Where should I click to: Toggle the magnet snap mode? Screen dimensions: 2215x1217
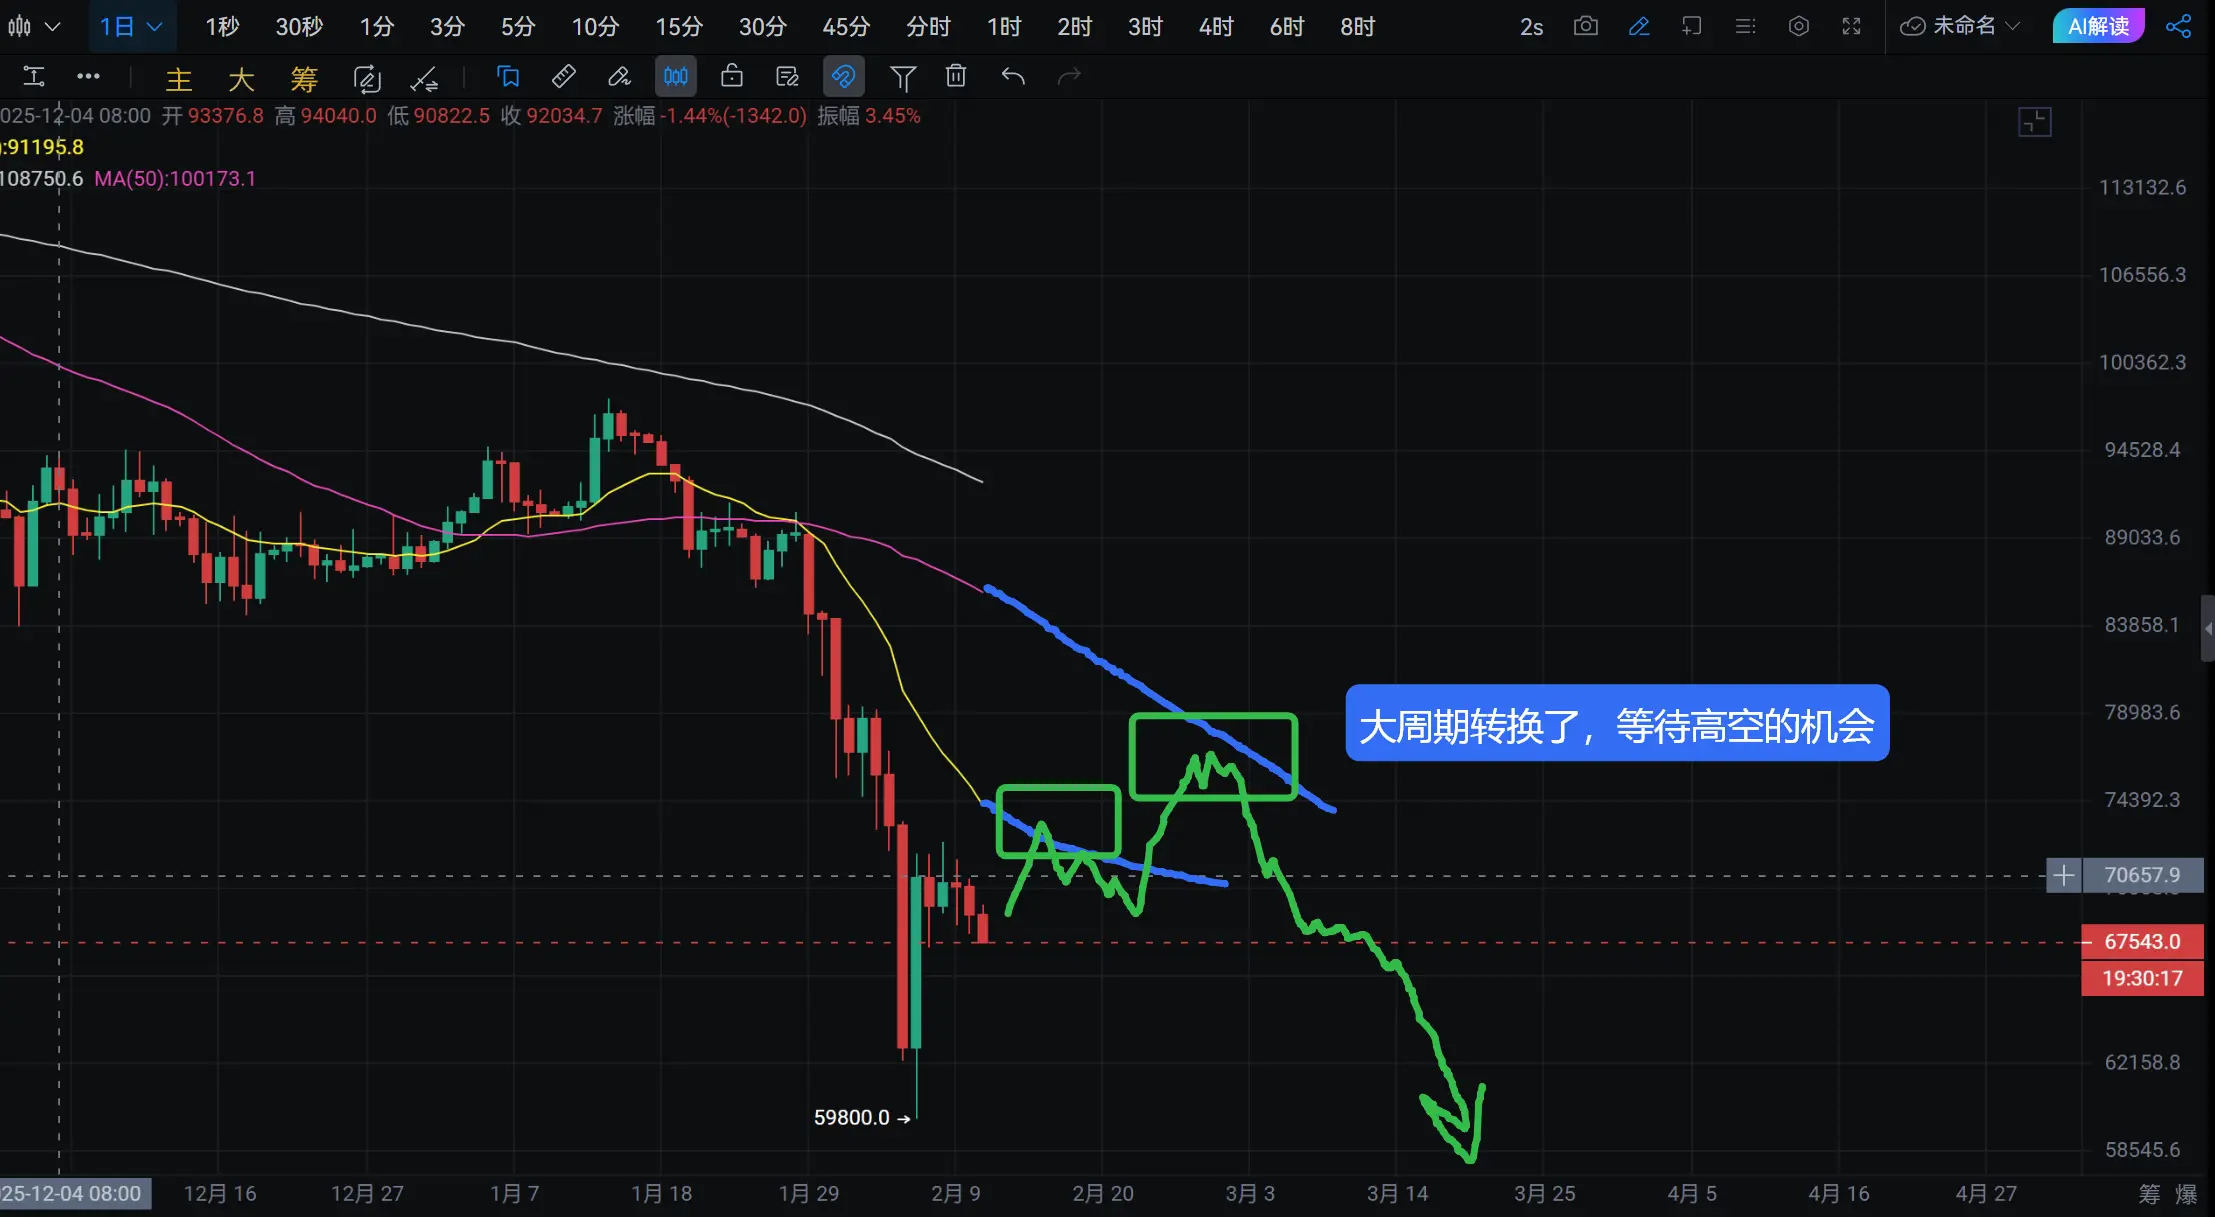pyautogui.click(x=844, y=76)
